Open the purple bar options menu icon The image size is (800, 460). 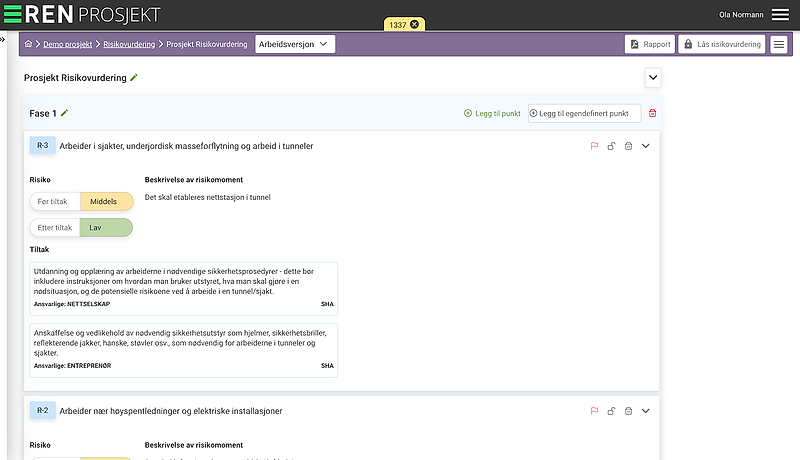(779, 44)
